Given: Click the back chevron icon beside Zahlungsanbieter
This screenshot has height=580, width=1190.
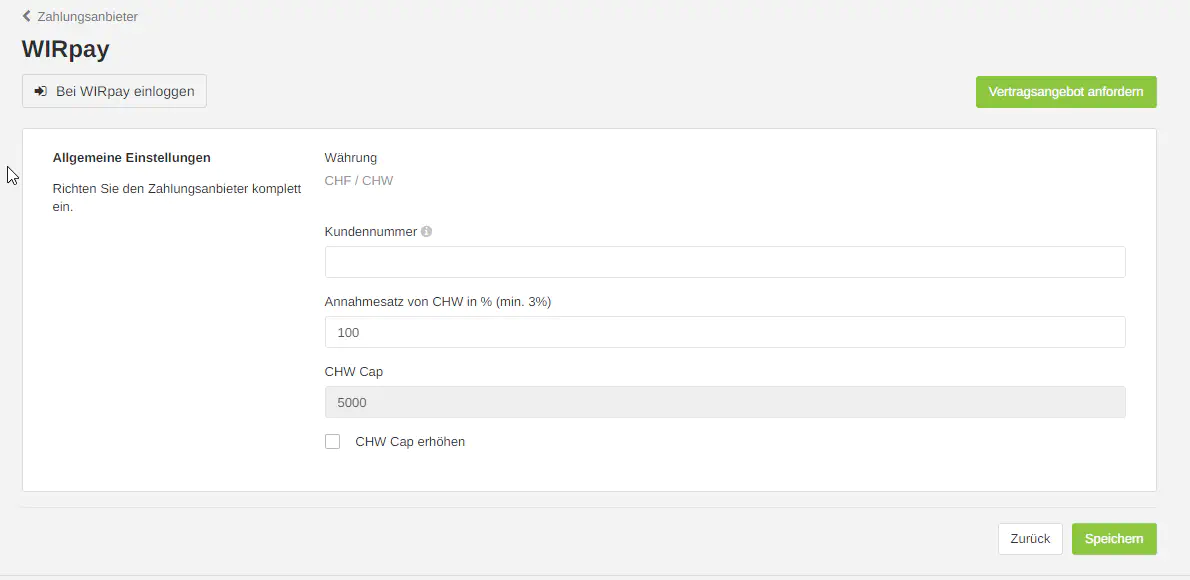Looking at the screenshot, I should coord(27,16).
